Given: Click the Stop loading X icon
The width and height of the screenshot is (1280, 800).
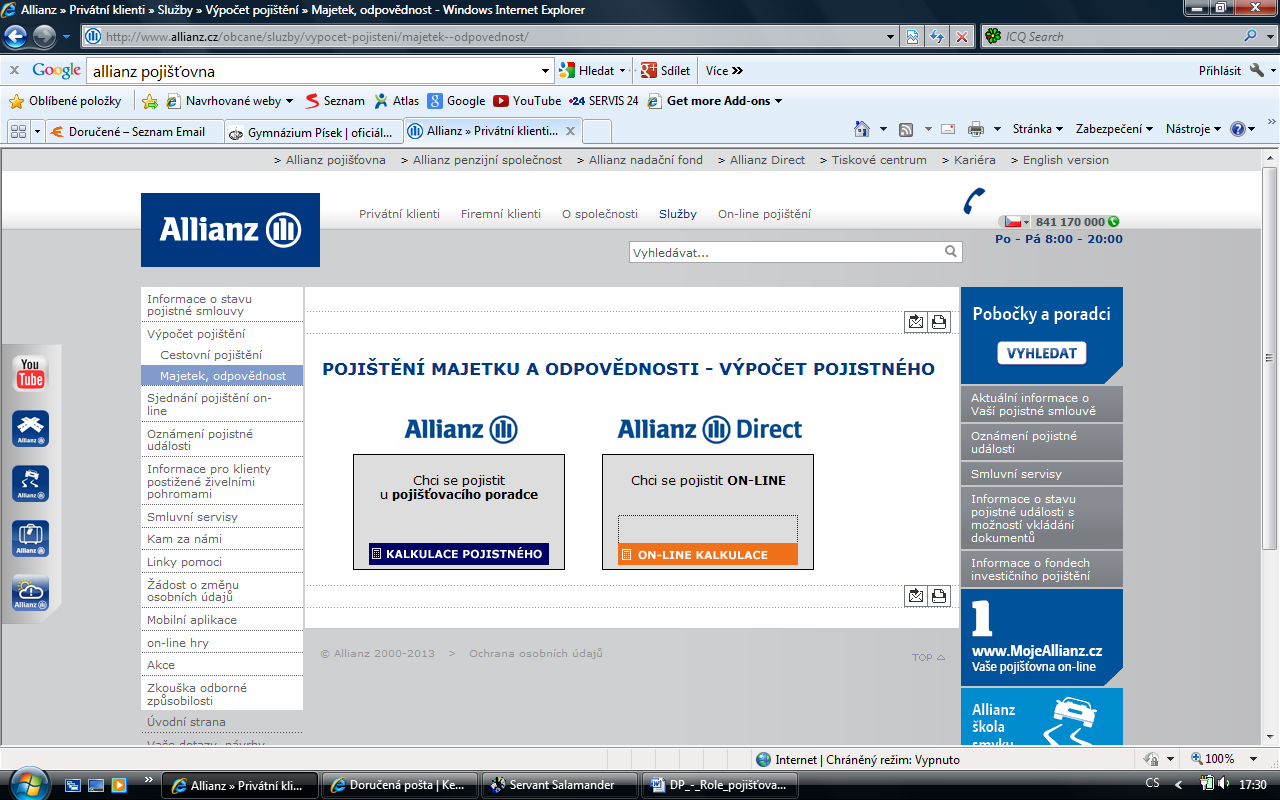Looking at the screenshot, I should click(962, 37).
